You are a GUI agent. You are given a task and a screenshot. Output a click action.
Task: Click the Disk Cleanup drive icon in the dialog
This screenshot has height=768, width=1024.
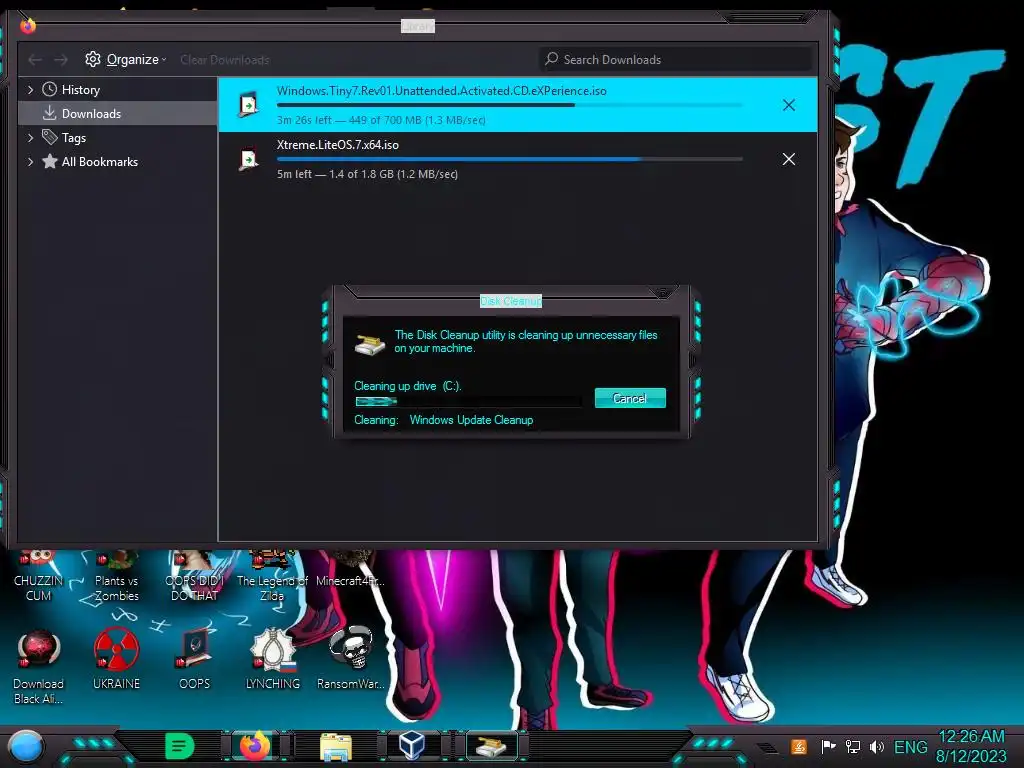[370, 343]
